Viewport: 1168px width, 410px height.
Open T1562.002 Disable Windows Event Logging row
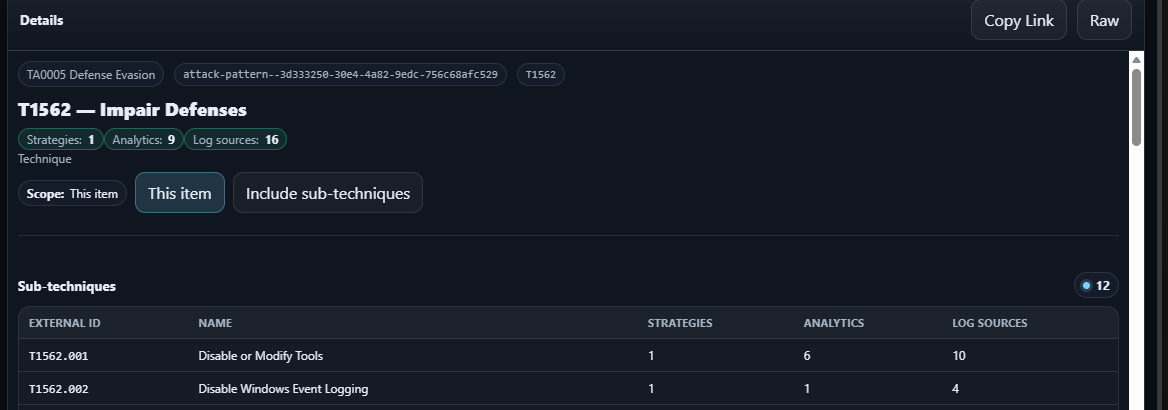[282, 389]
